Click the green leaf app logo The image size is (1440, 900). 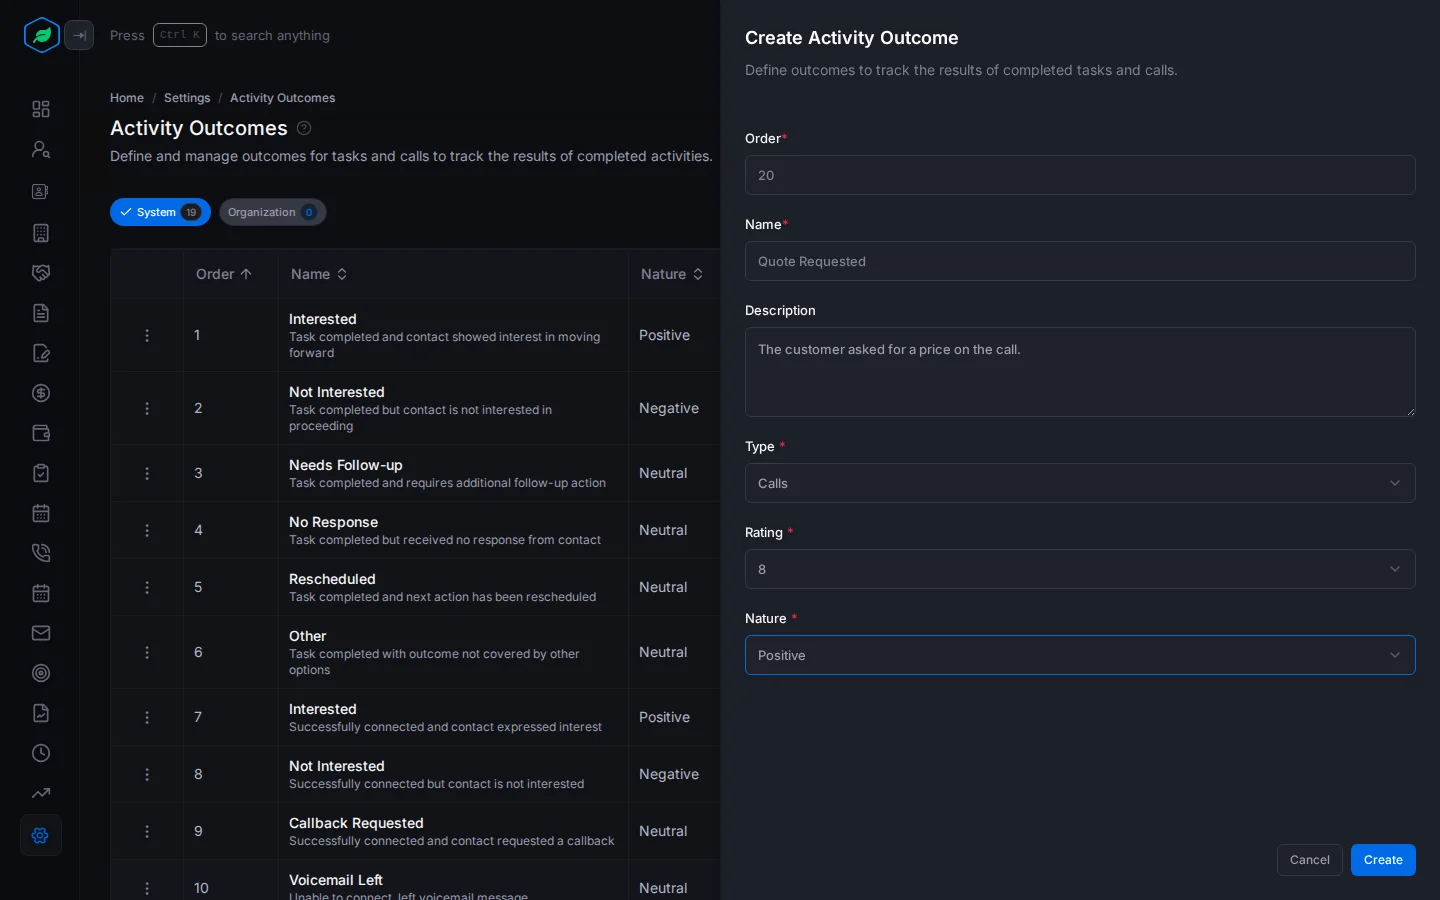coord(41,35)
